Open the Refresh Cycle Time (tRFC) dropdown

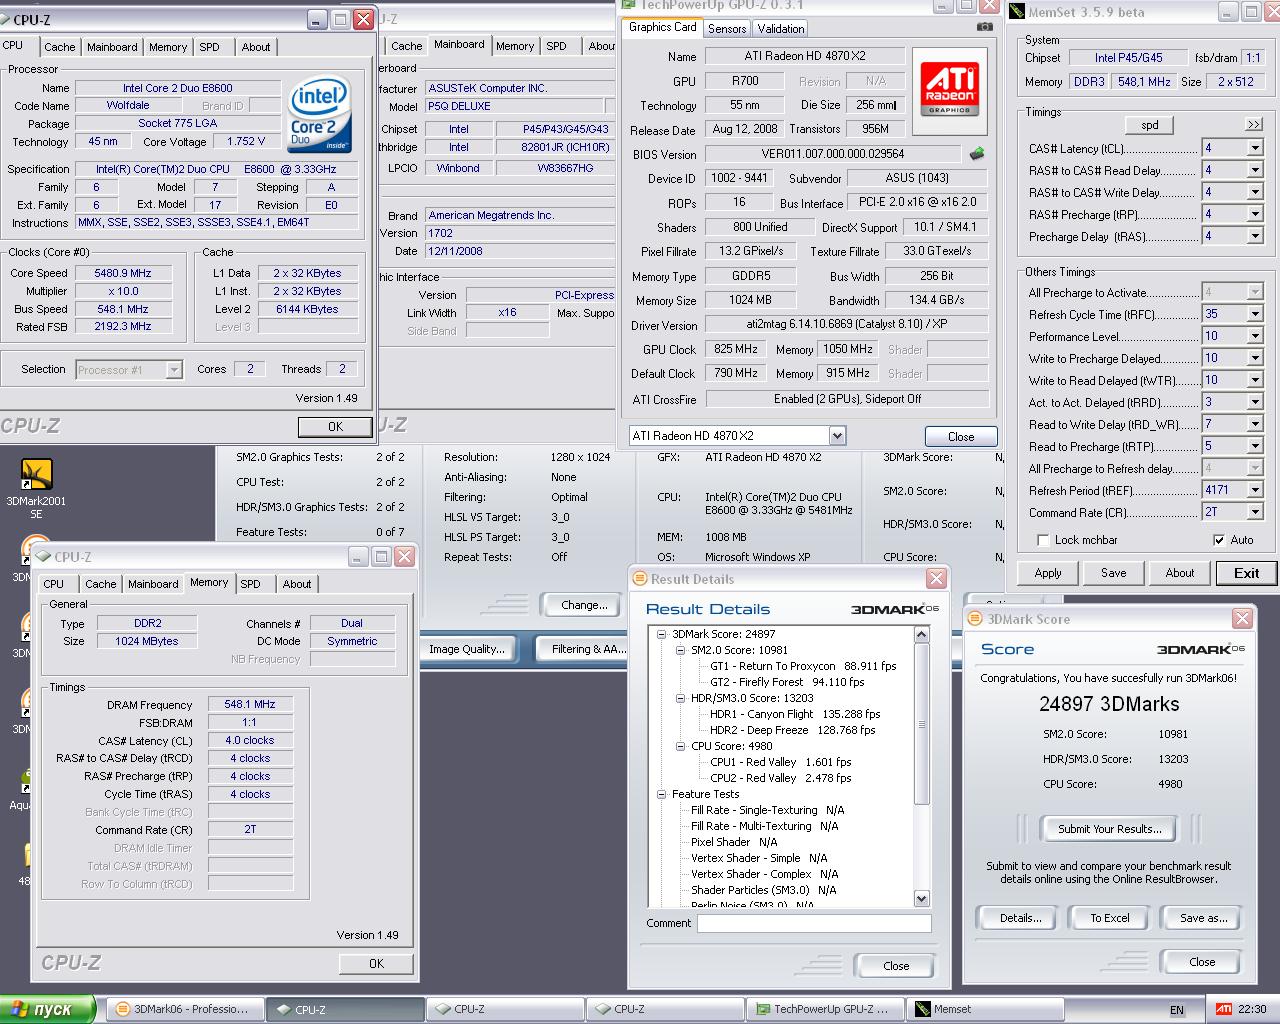[1255, 314]
